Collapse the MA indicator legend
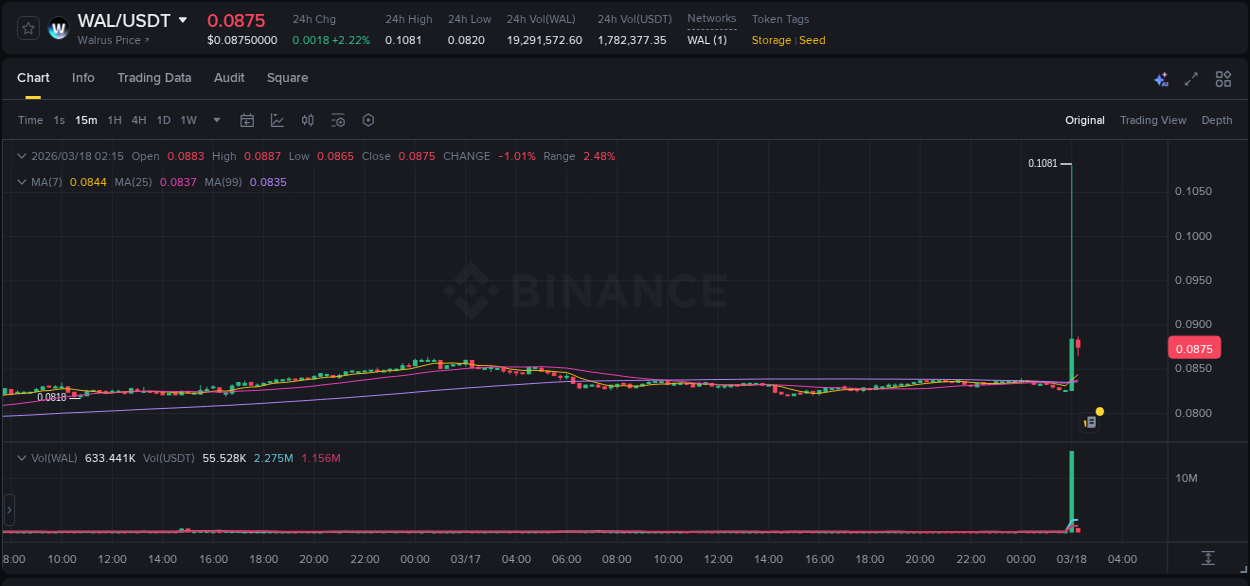The height and width of the screenshot is (586, 1250). (21, 182)
